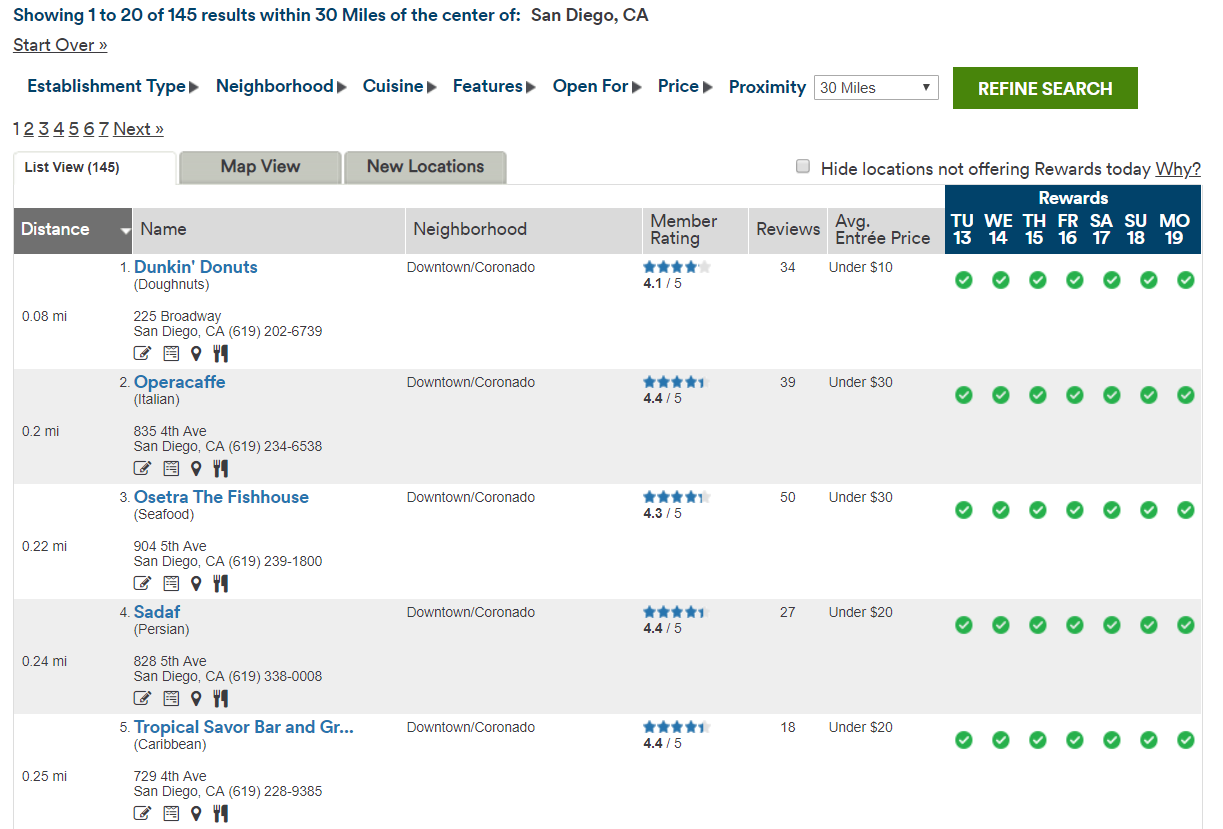1223x829 pixels.
Task: Write a review for Tropical Savor Bar
Action: tap(143, 813)
